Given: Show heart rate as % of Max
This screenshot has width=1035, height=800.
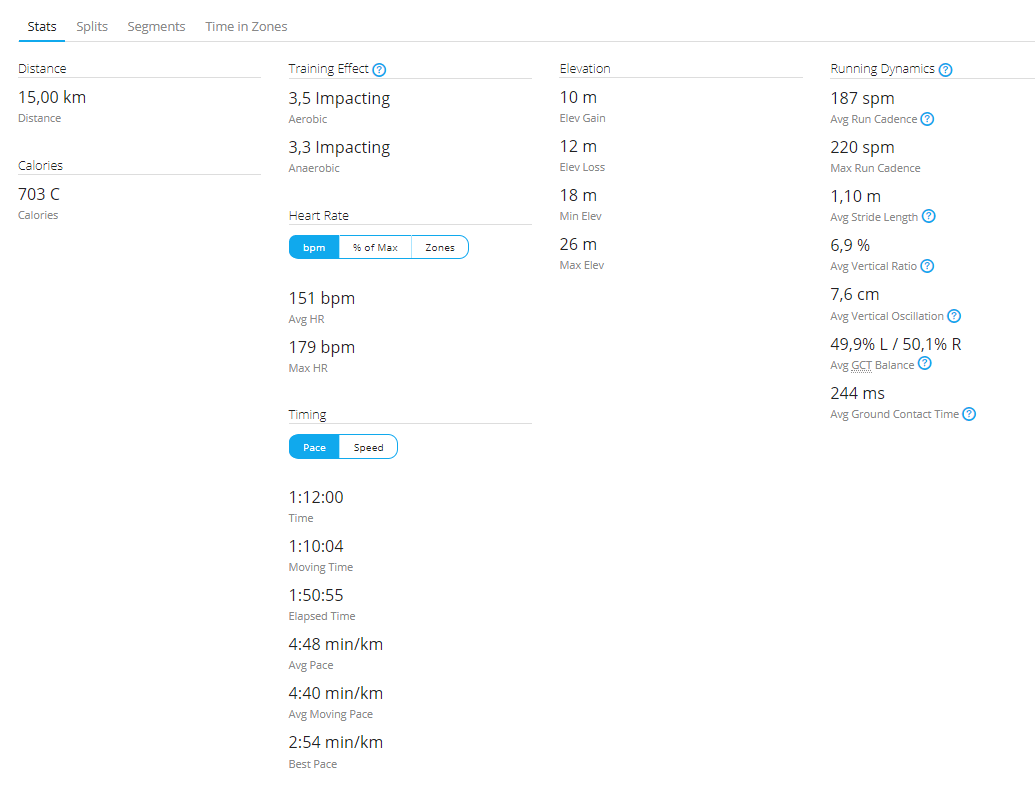Looking at the screenshot, I should (375, 247).
